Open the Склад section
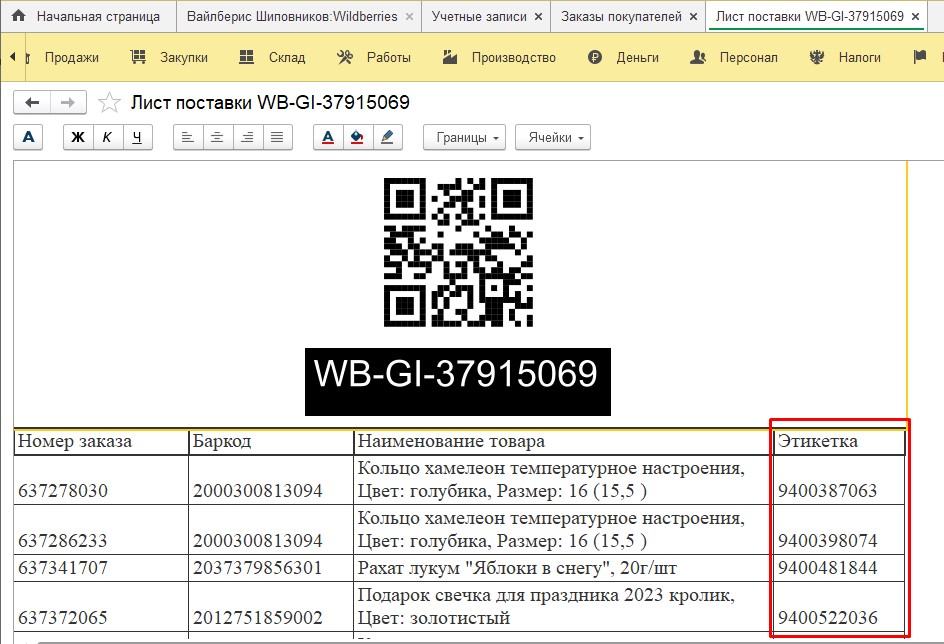 [x=272, y=58]
